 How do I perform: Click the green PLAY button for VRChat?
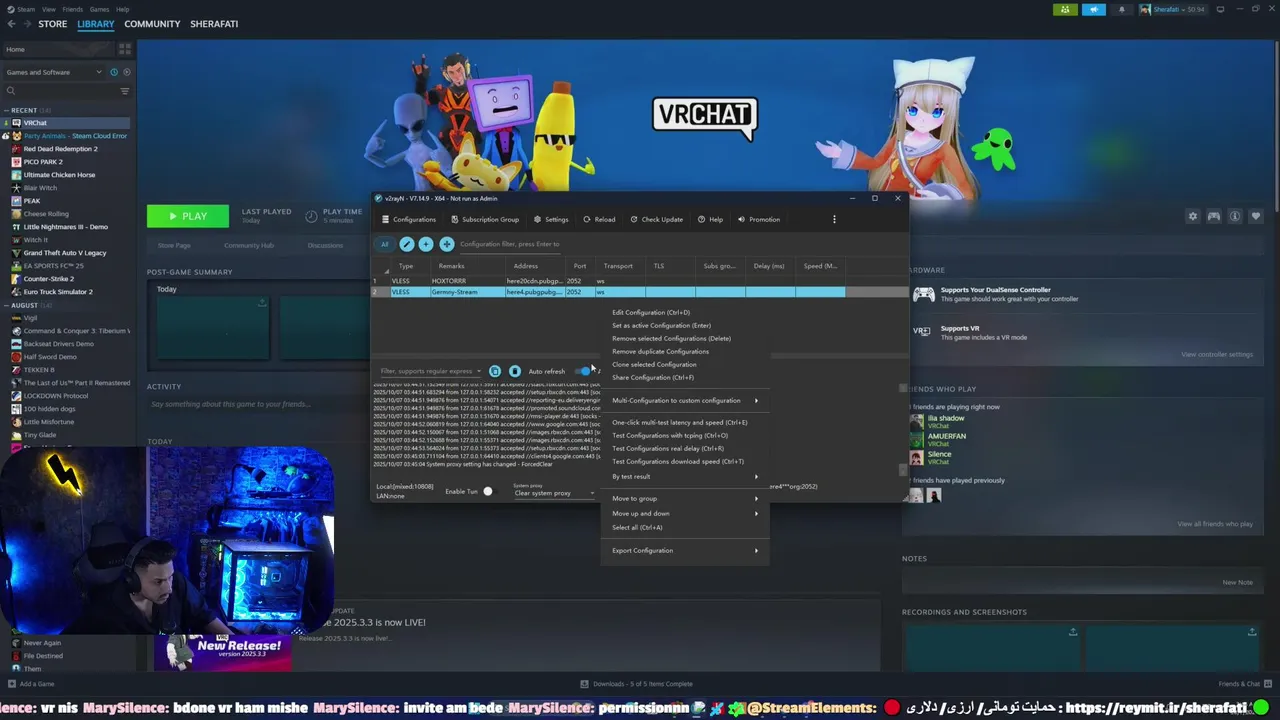tap(188, 216)
